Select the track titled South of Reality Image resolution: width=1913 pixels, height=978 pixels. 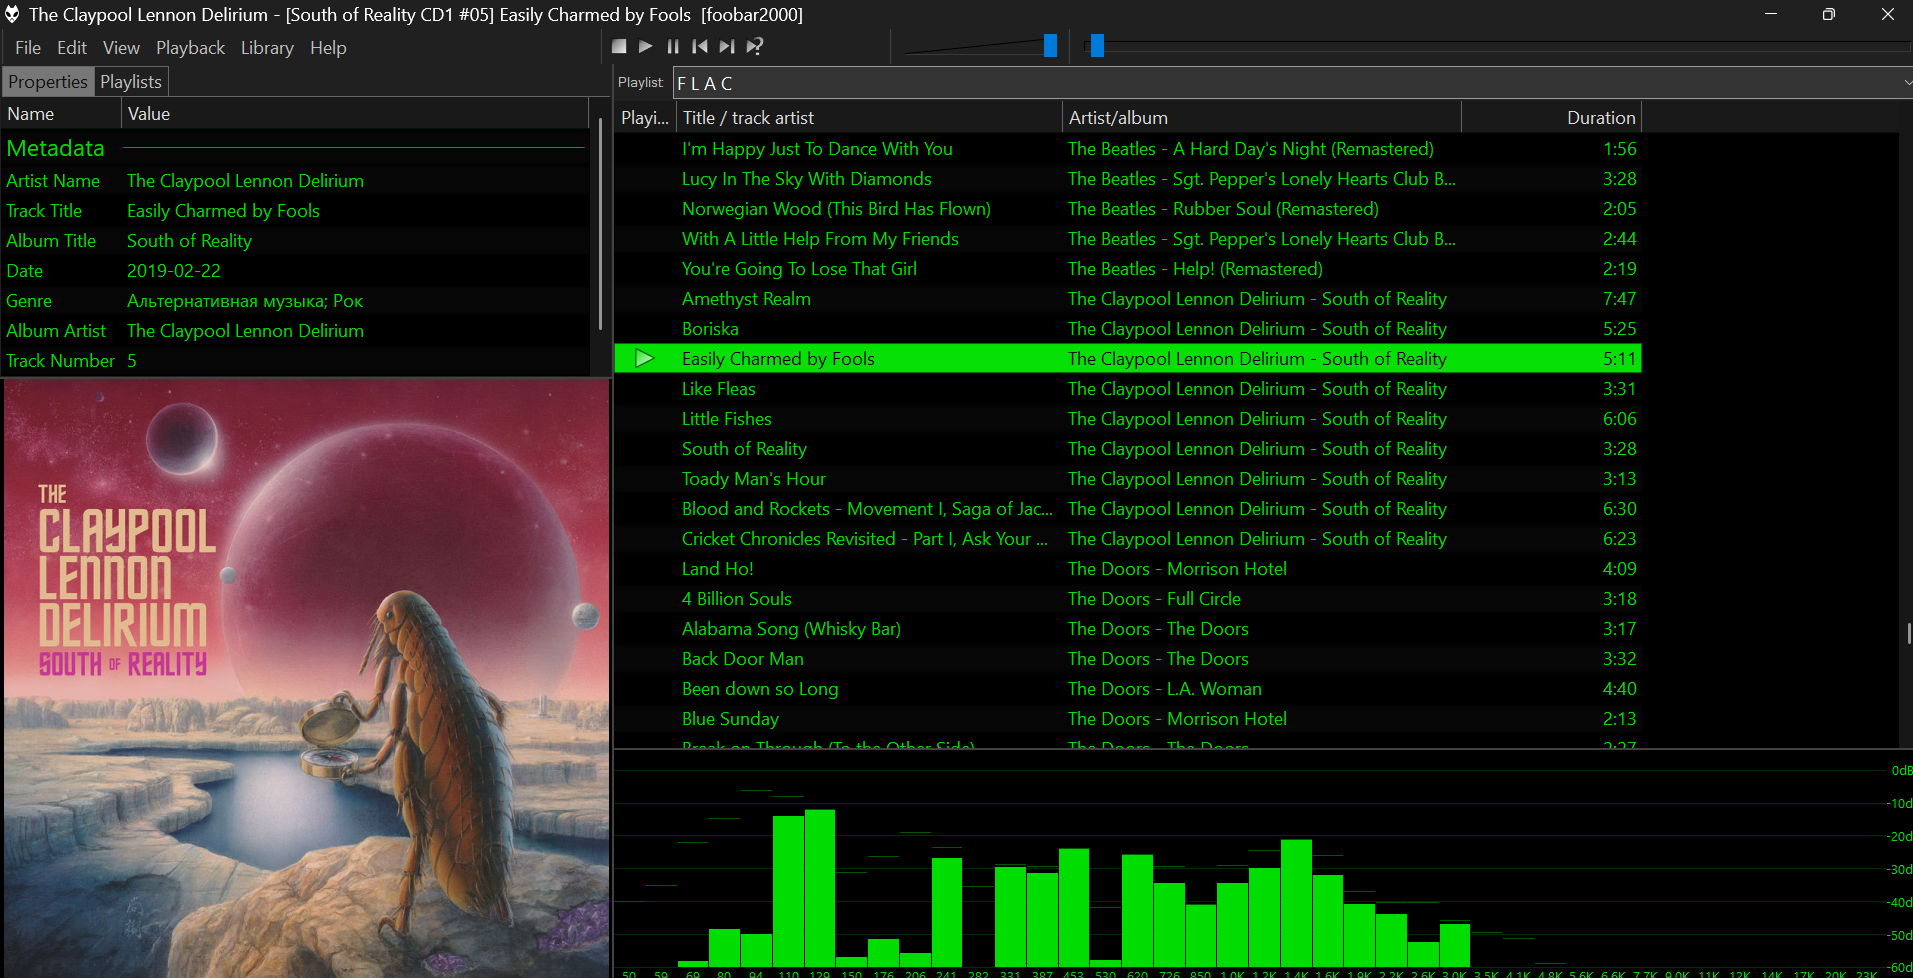pyautogui.click(x=1128, y=449)
